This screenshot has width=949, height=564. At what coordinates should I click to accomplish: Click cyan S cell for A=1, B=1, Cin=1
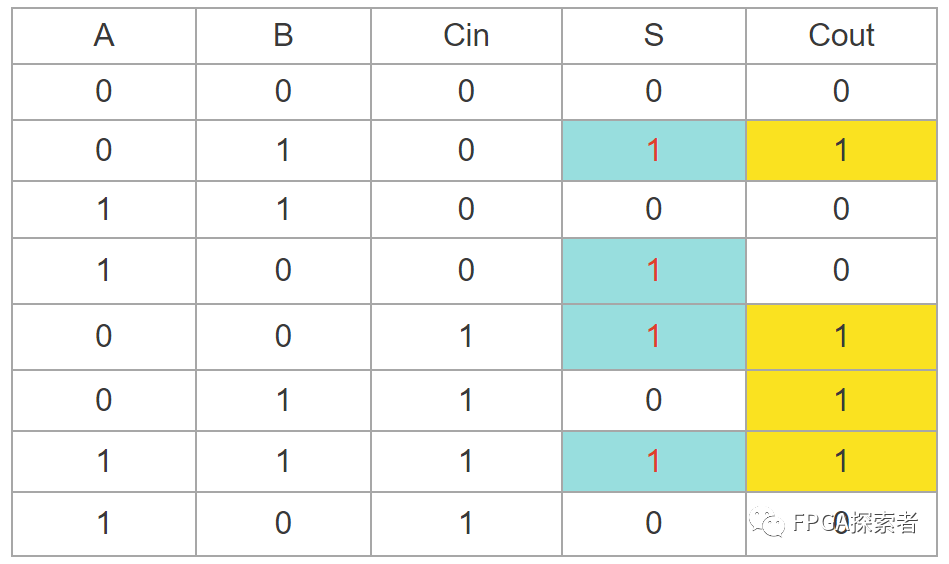click(653, 461)
